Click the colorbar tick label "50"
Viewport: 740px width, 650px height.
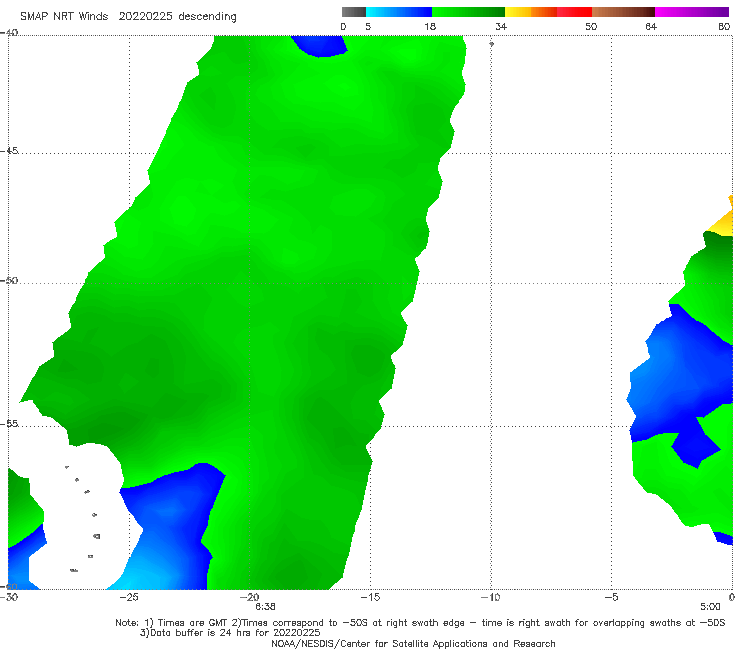click(591, 26)
